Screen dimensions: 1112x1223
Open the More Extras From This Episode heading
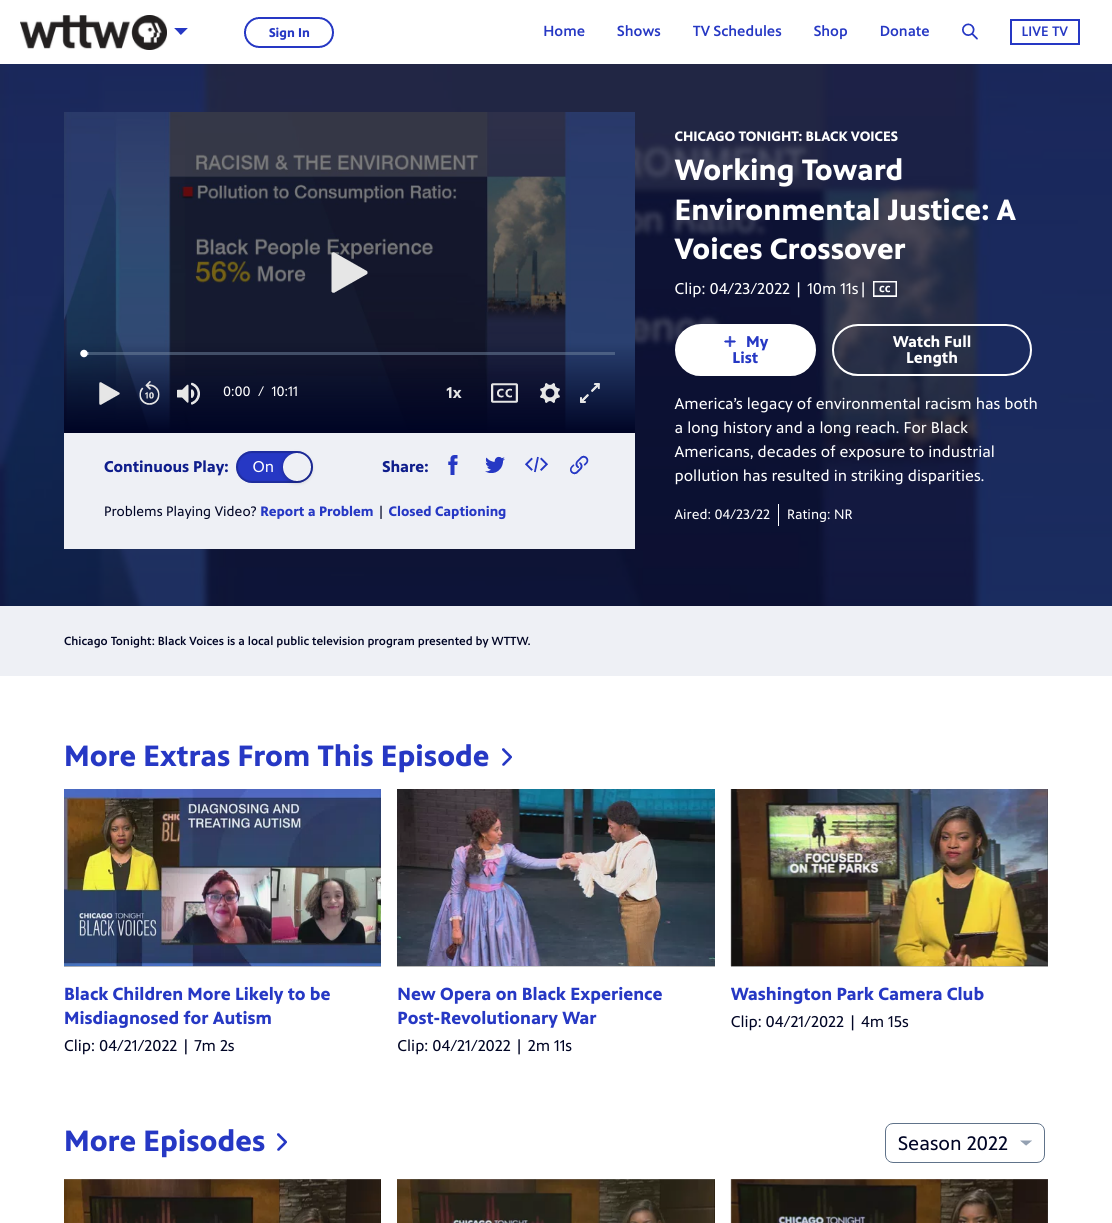tap(277, 756)
